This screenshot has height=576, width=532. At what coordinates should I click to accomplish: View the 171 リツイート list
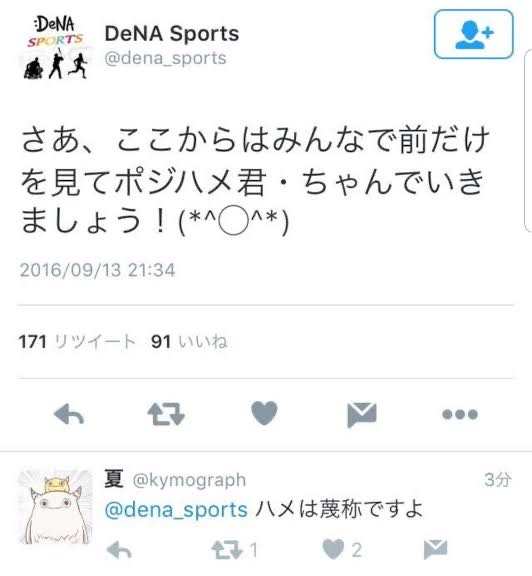tap(77, 342)
